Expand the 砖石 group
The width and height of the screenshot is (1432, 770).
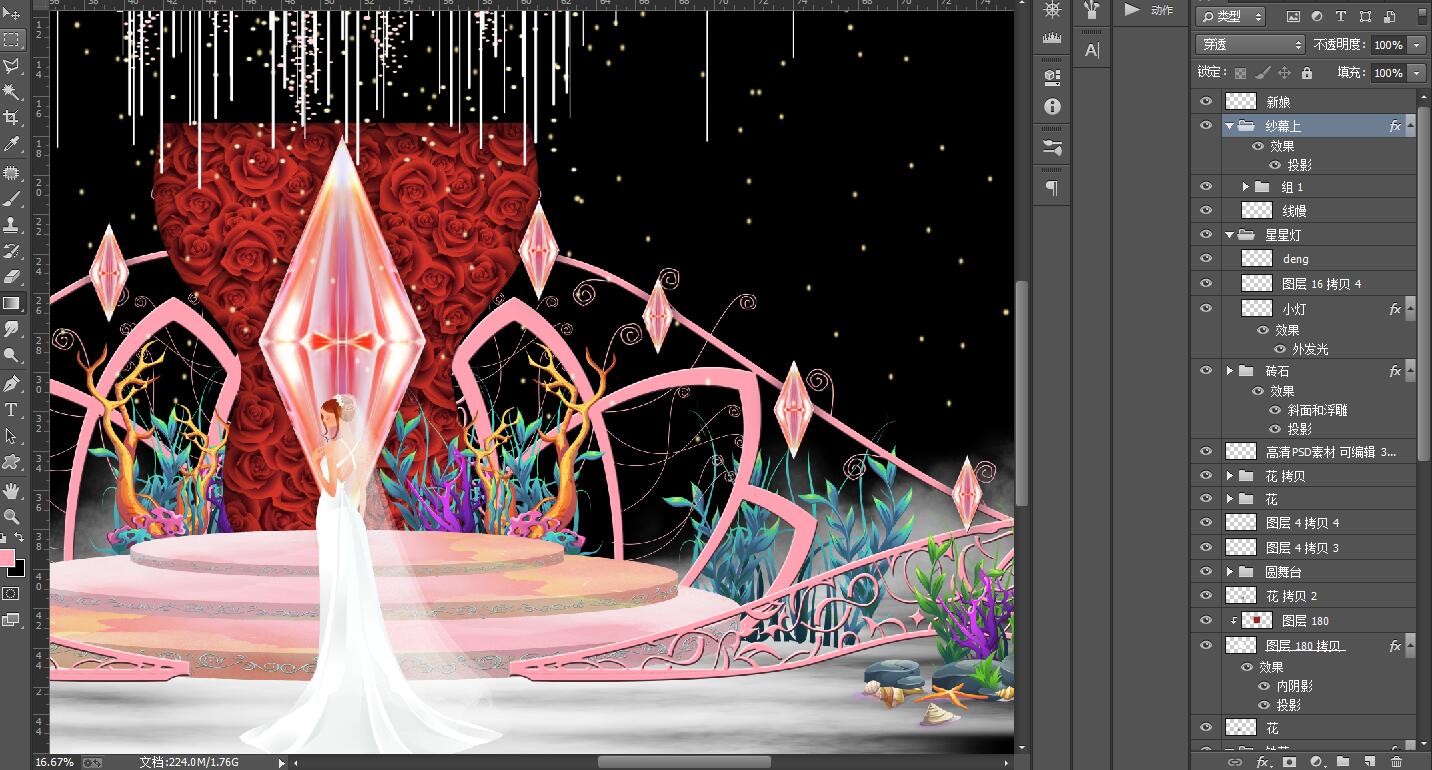[x=1230, y=371]
